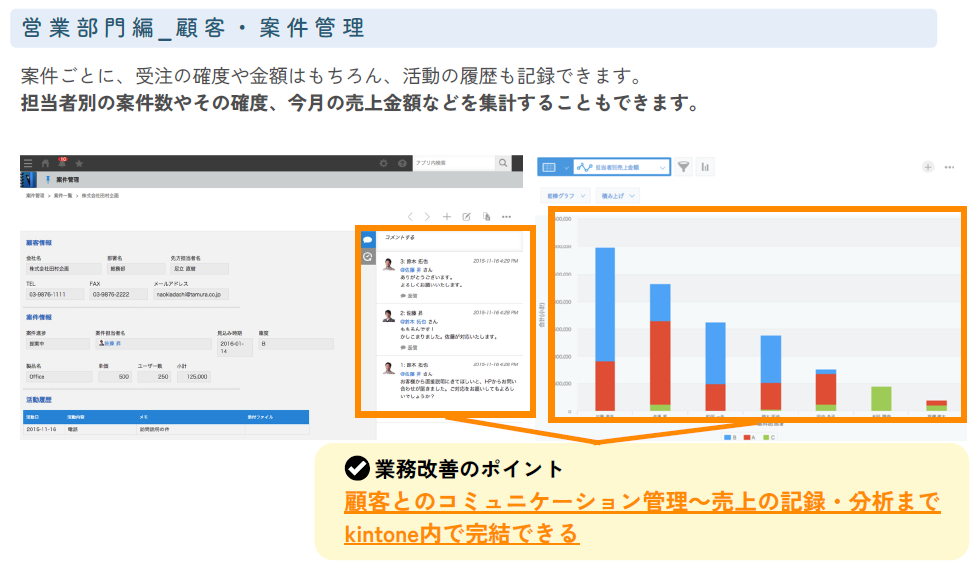The height and width of the screenshot is (561, 978).
Task: Open the help question mark icon
Action: pyautogui.click(x=402, y=163)
